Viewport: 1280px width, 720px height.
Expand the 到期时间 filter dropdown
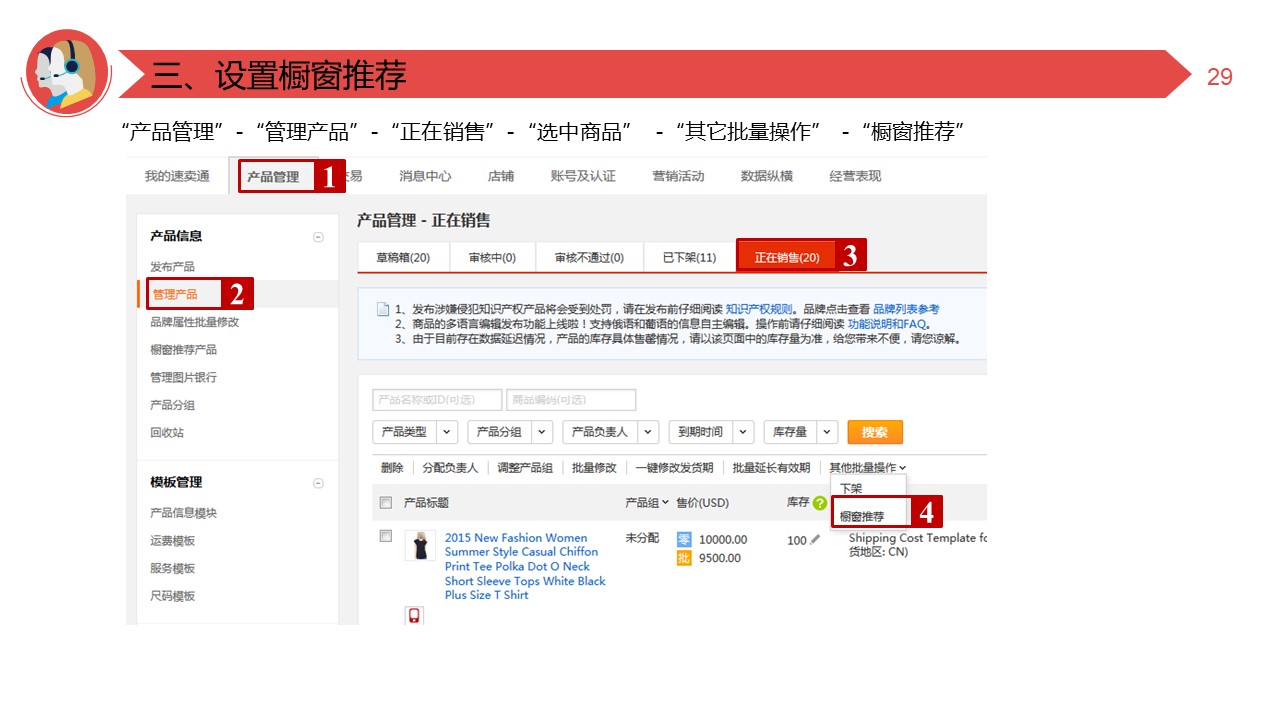click(x=711, y=432)
